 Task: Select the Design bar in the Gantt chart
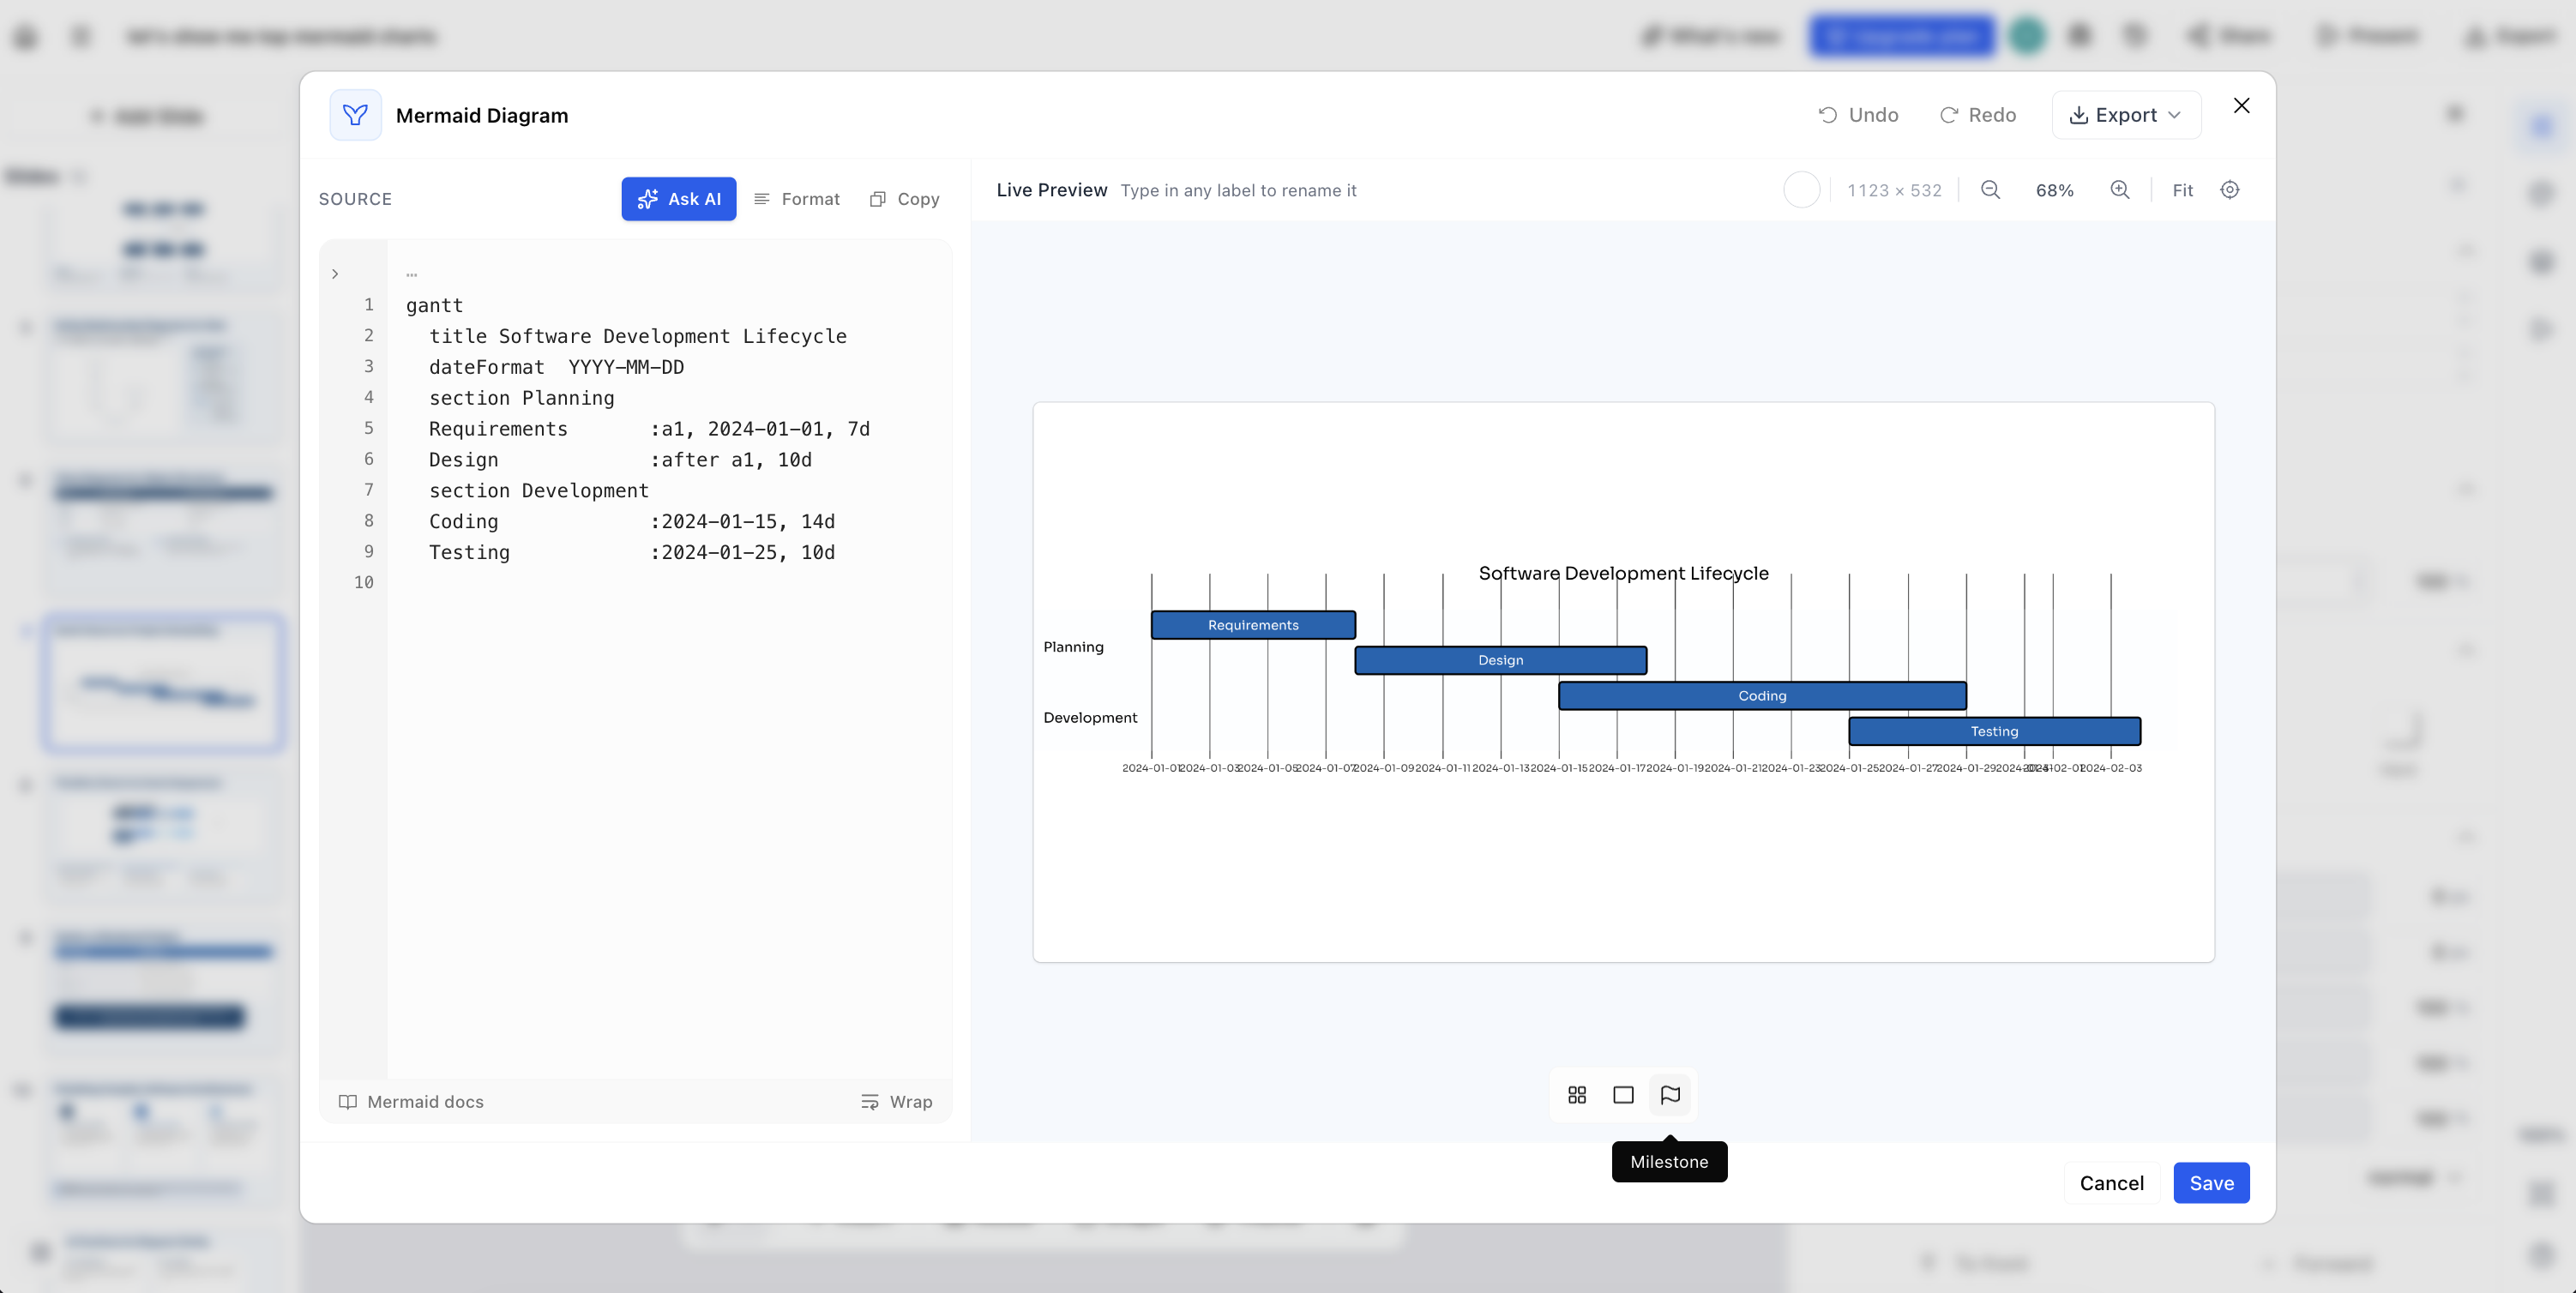(x=1501, y=660)
